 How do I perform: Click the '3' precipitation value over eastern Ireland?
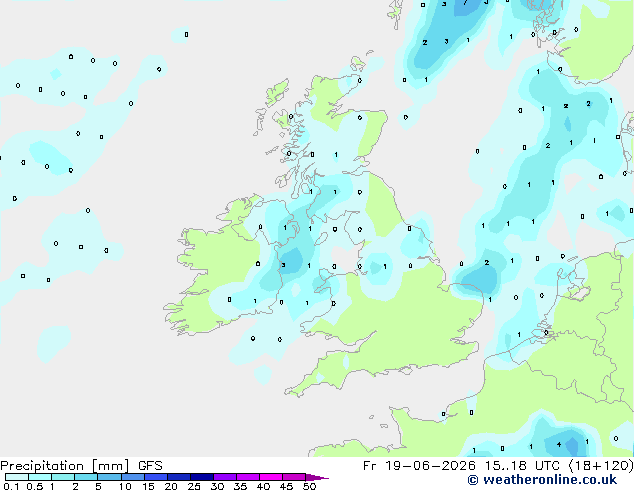[x=283, y=265]
